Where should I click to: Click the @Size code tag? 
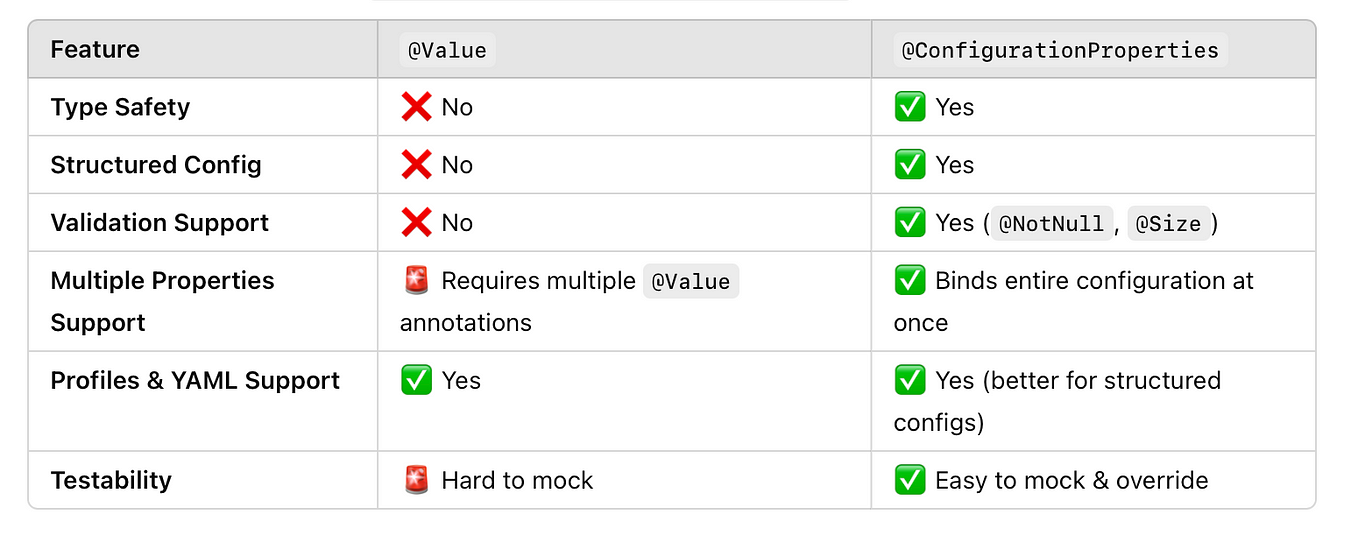click(1169, 223)
